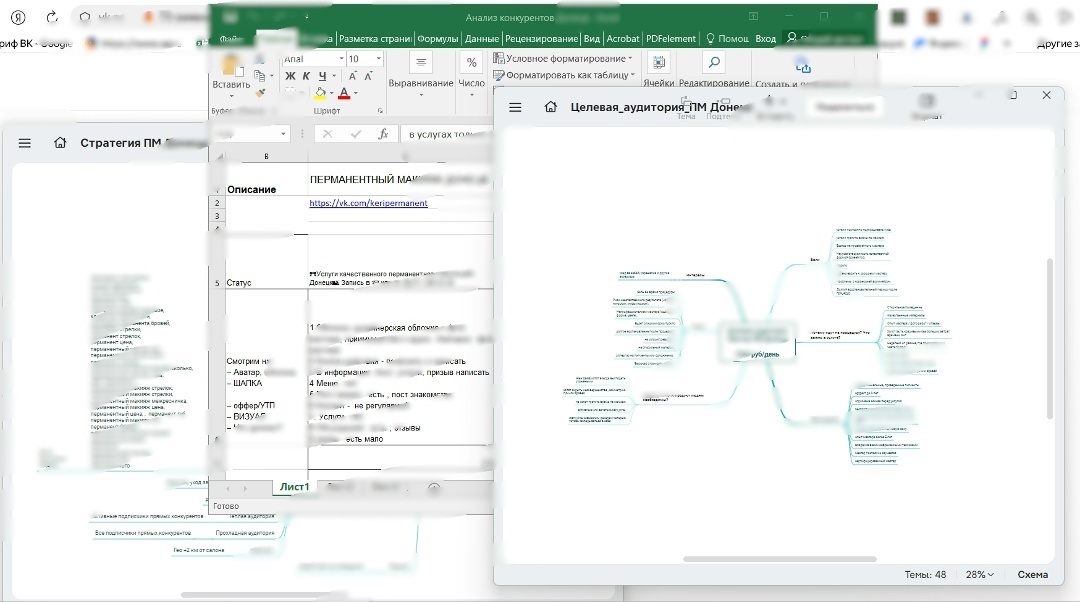Select the Format Painter brush in Excel
Screen dimensions: 1080x602
[260, 92]
